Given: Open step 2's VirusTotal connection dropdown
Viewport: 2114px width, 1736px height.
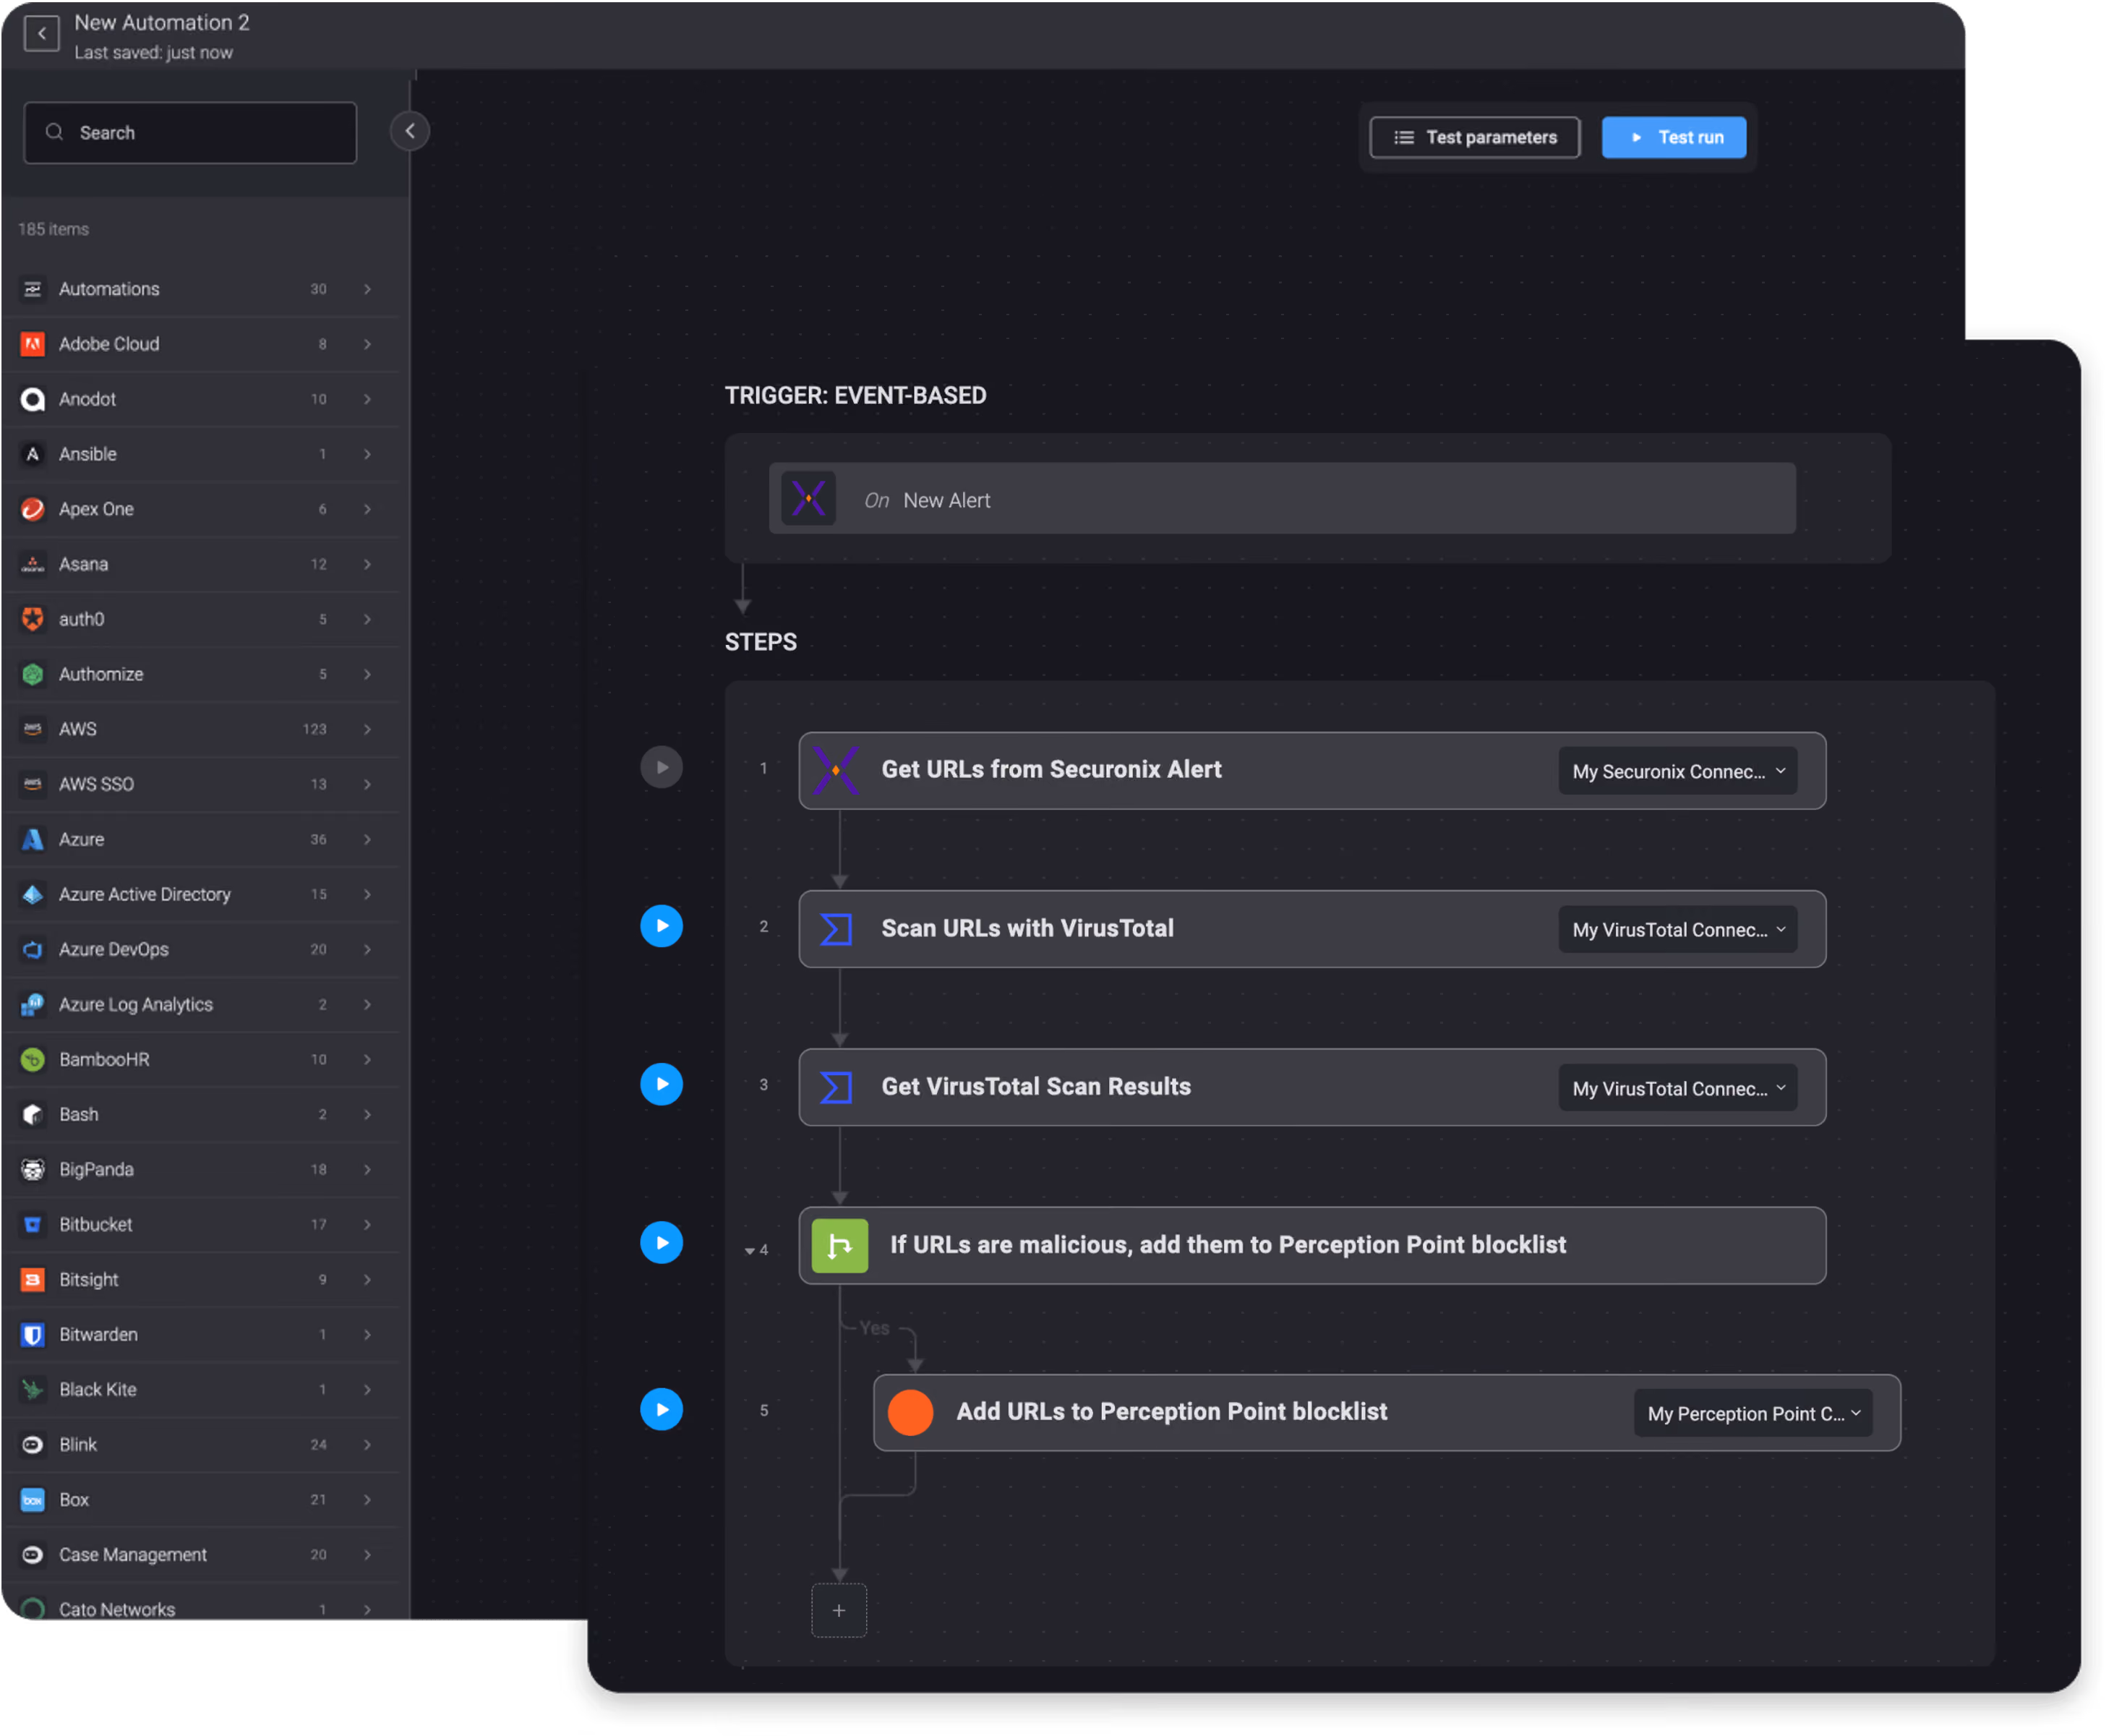Looking at the screenshot, I should point(1679,930).
